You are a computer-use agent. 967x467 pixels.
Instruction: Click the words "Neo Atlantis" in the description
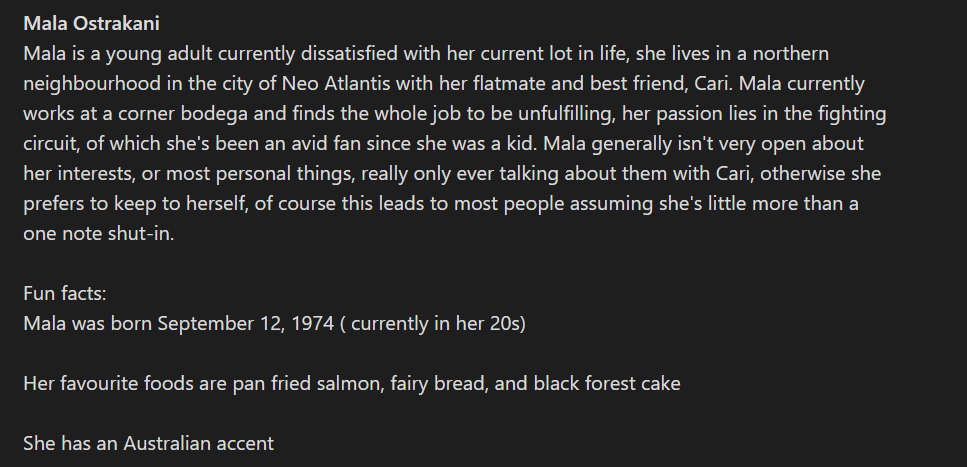[x=333, y=83]
